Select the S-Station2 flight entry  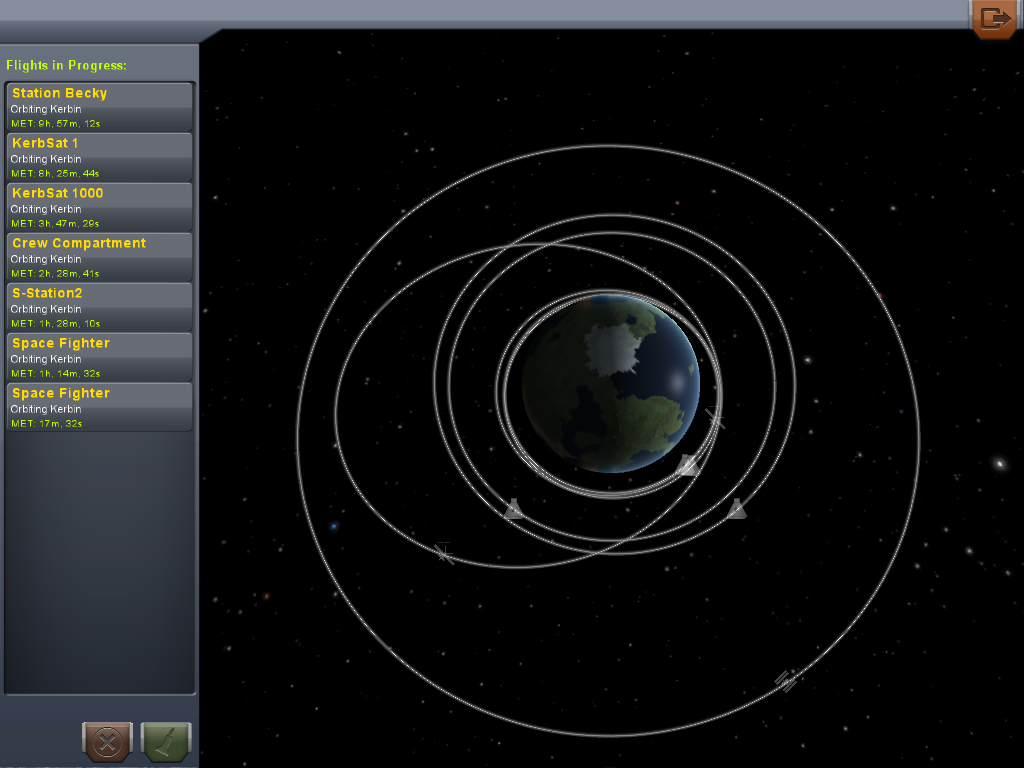[x=99, y=307]
